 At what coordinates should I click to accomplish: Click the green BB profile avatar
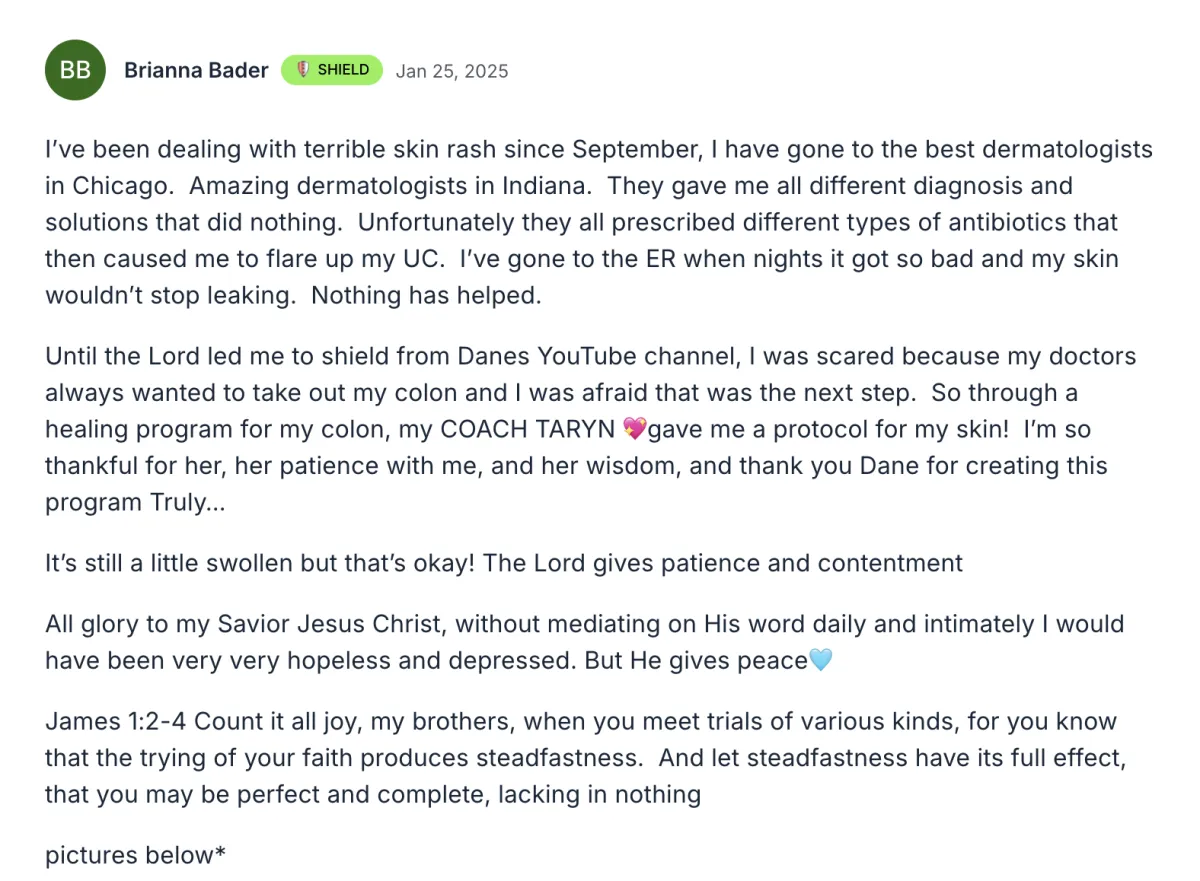pos(75,70)
